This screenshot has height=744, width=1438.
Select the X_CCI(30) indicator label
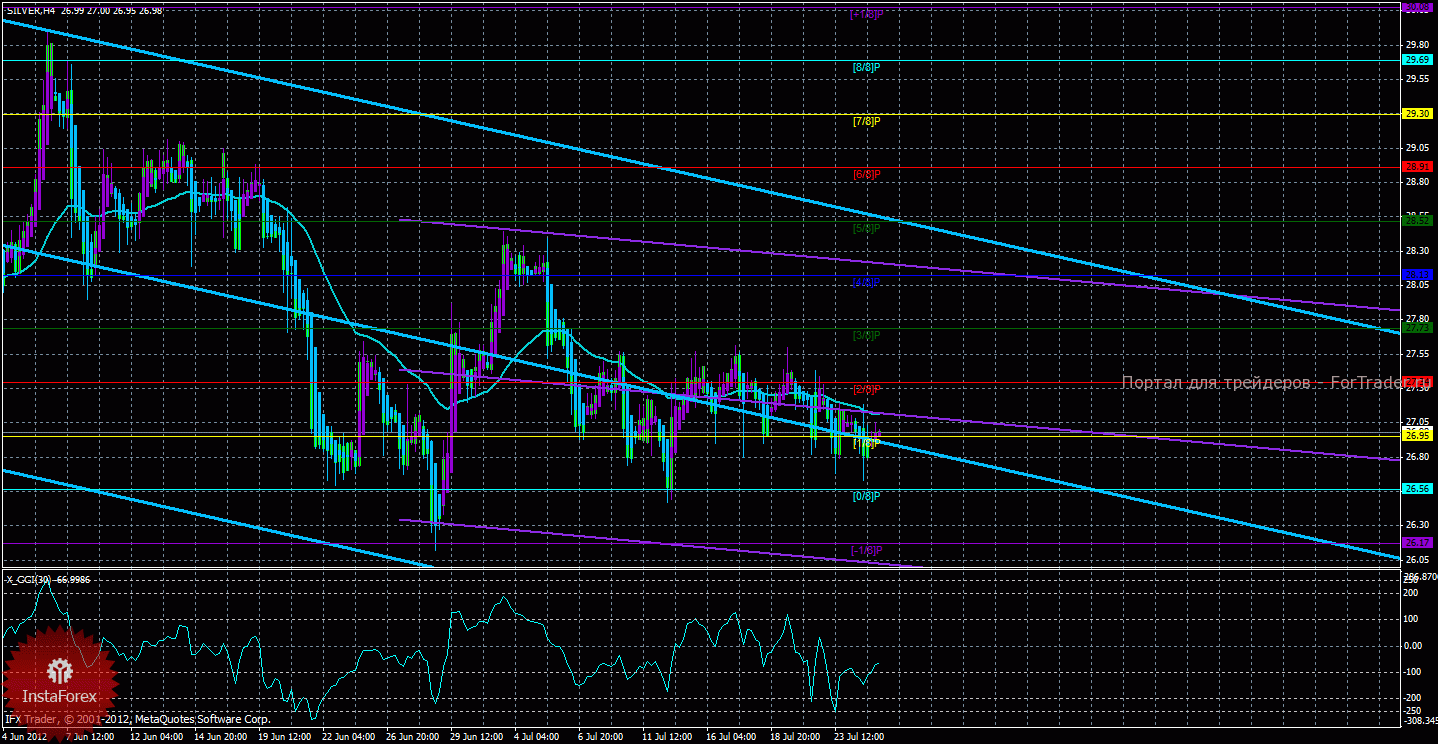tap(46, 579)
